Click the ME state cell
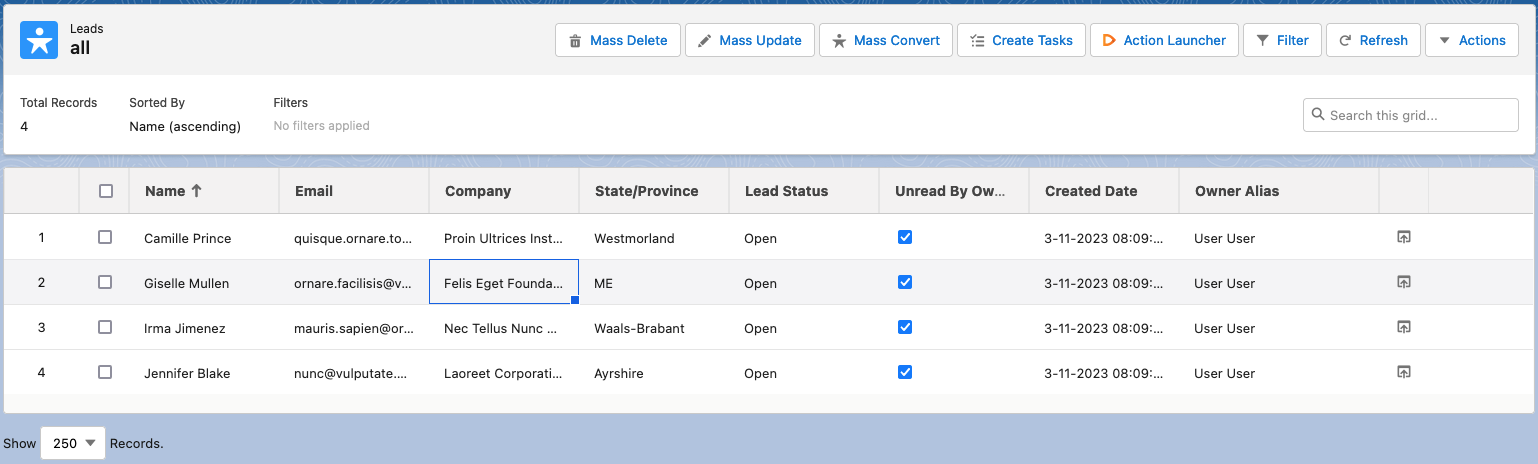 (x=654, y=283)
